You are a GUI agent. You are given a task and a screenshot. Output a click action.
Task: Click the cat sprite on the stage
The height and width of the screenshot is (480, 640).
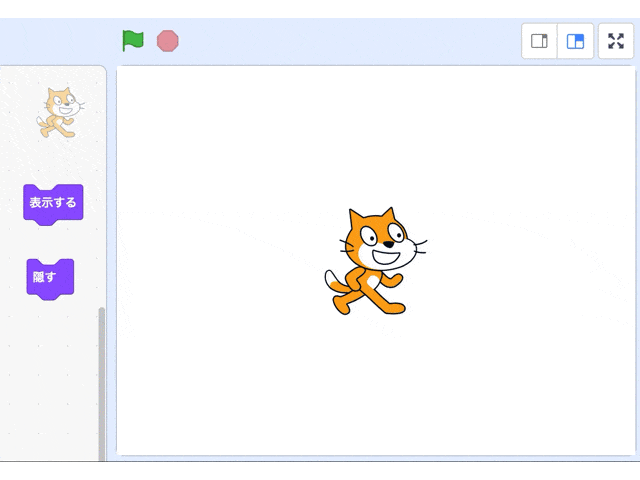[x=376, y=261]
